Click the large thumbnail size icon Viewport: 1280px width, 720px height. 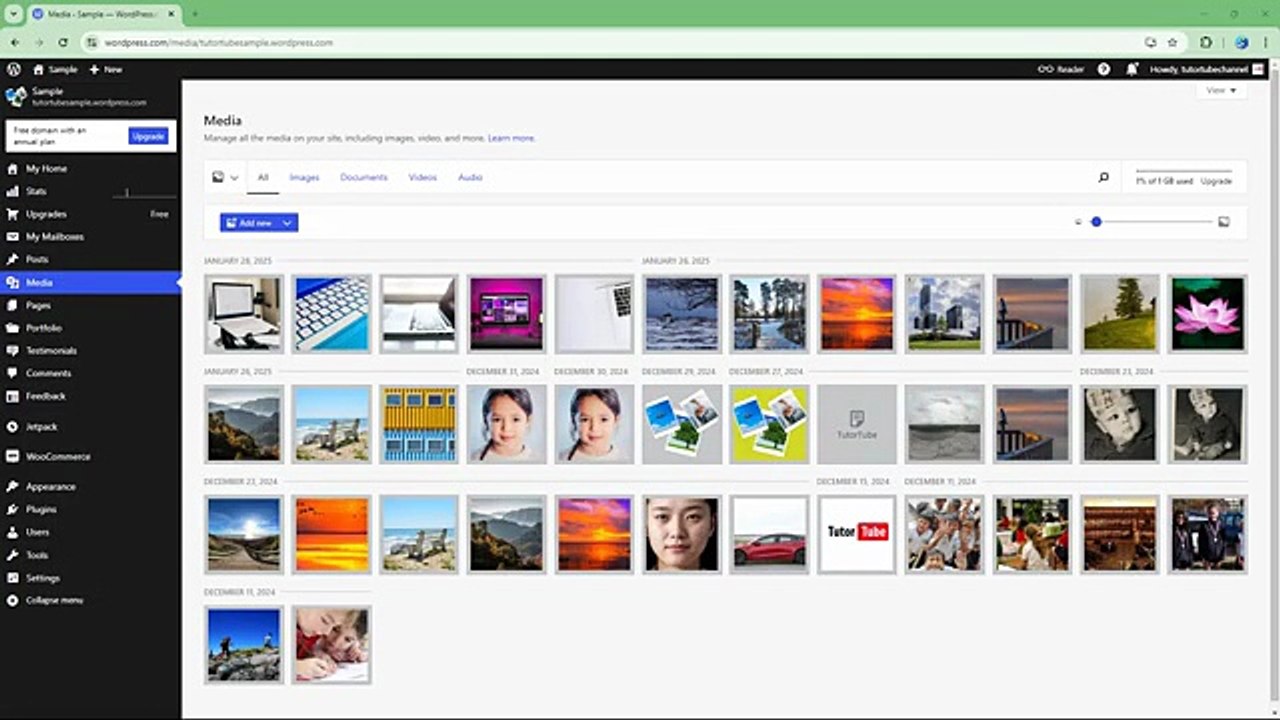[x=1223, y=222]
